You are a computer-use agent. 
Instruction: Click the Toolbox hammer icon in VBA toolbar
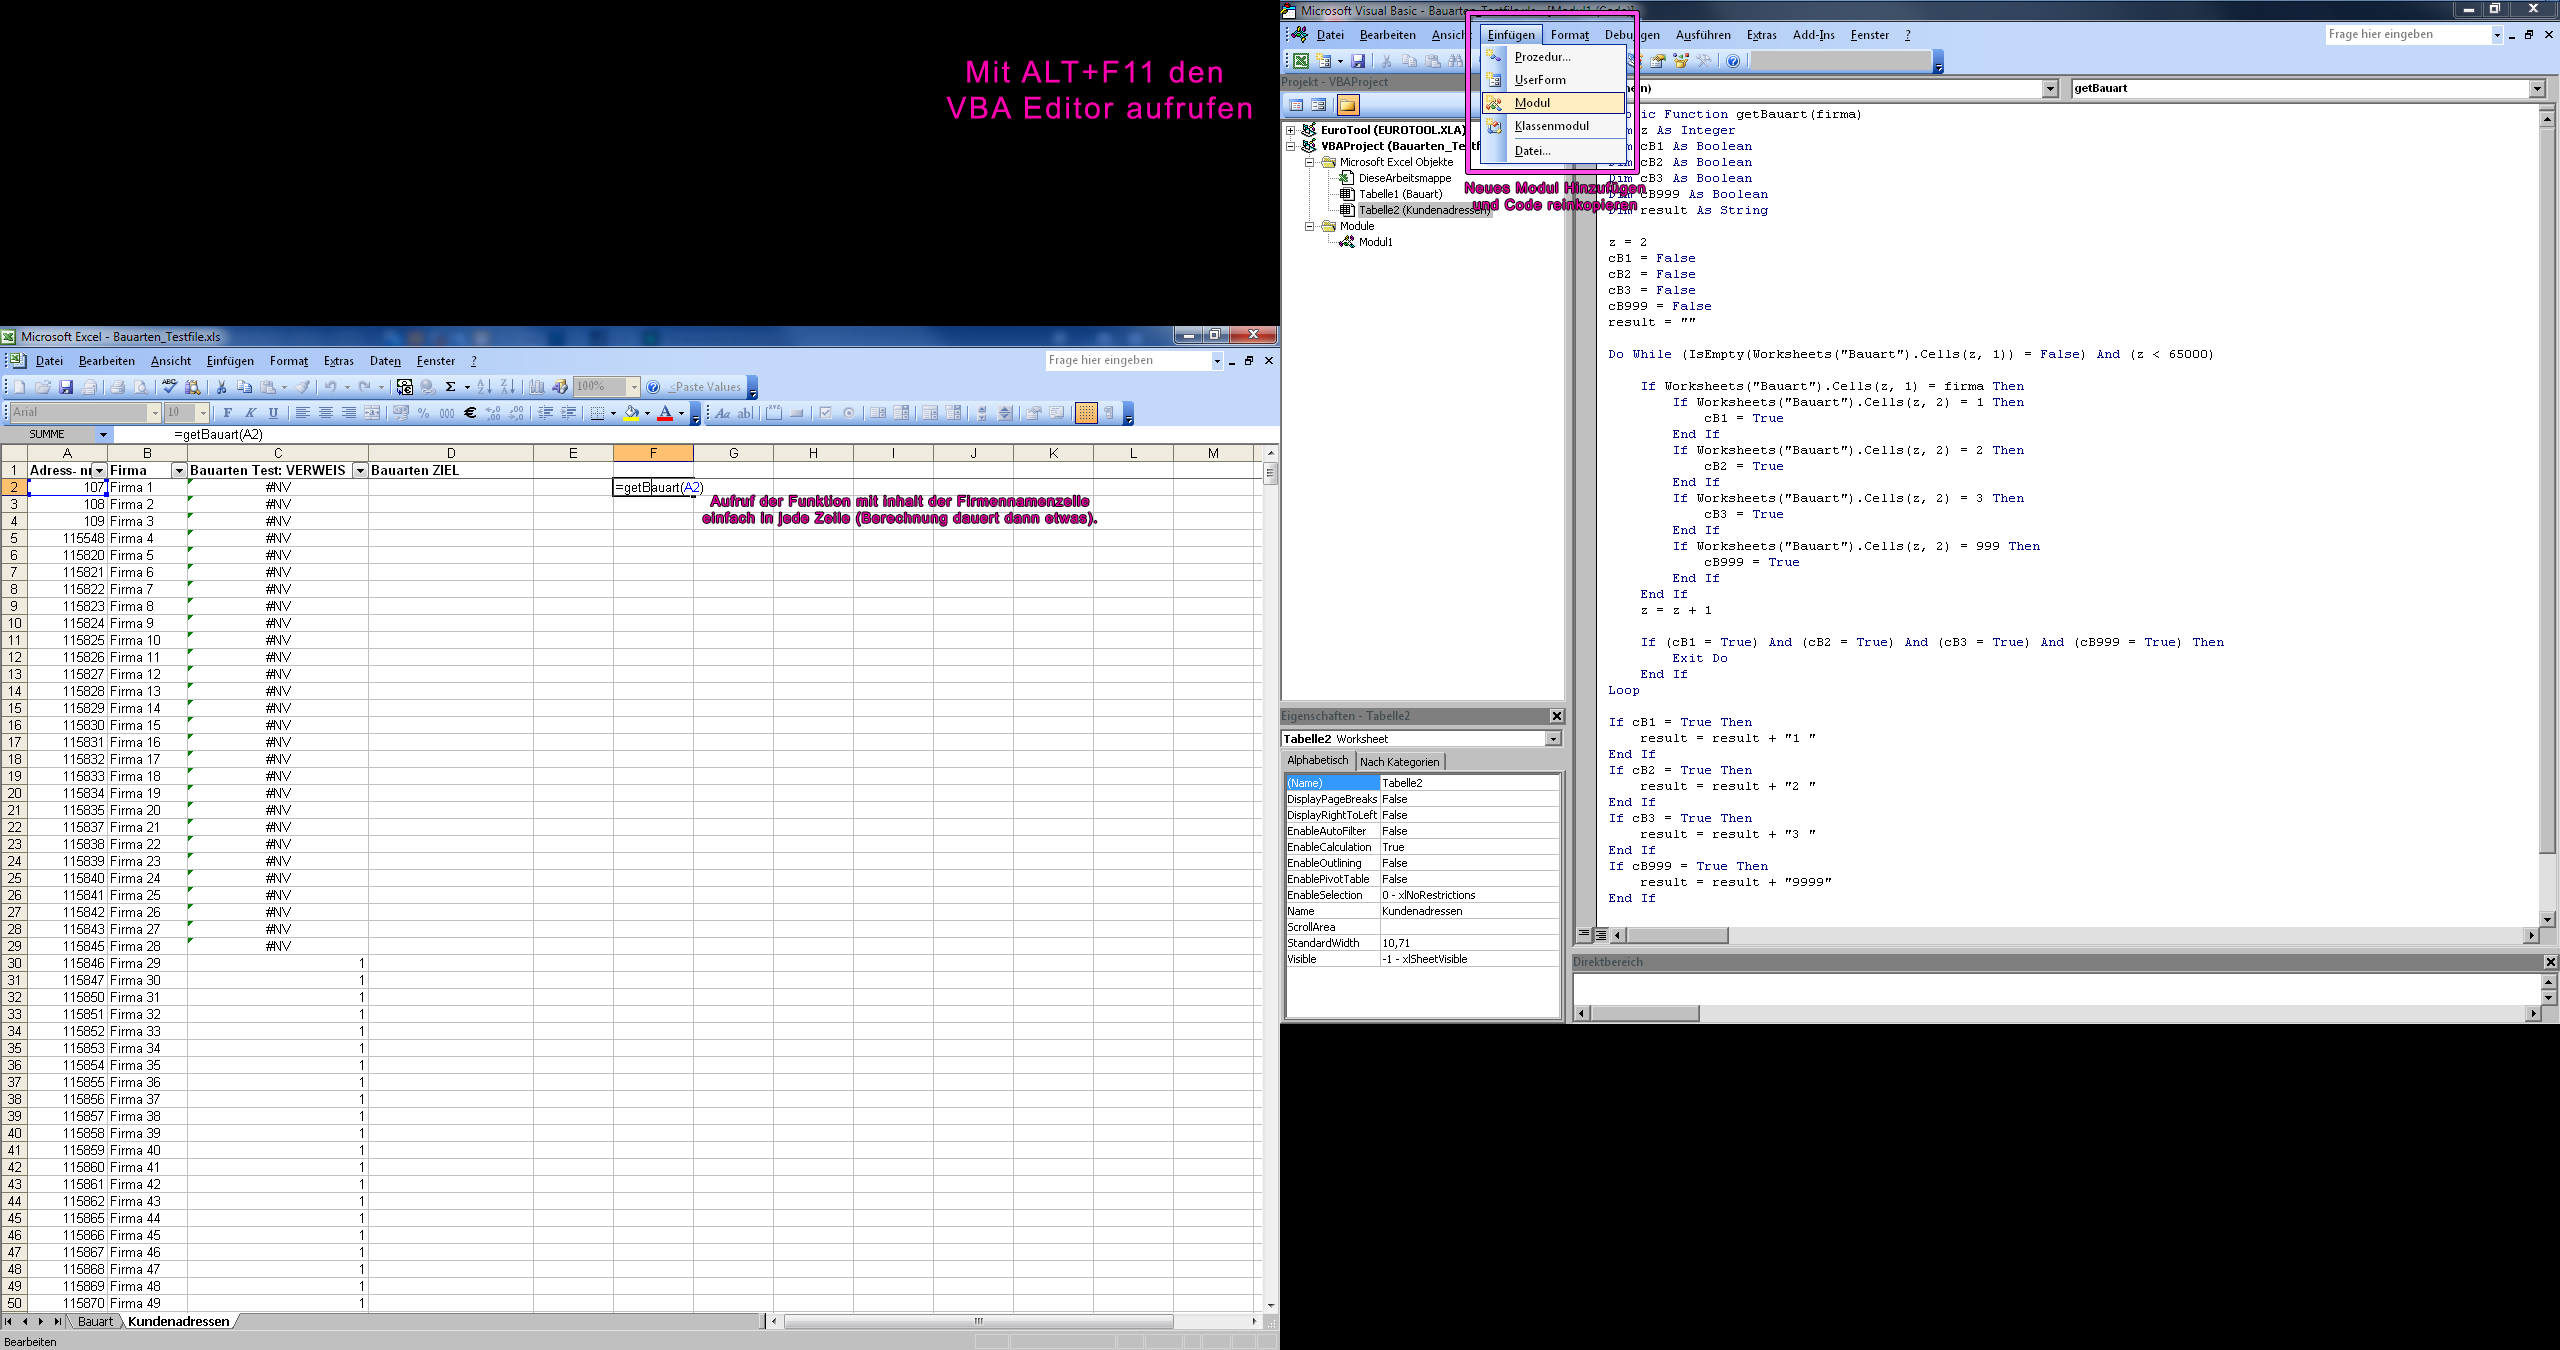coord(1704,61)
